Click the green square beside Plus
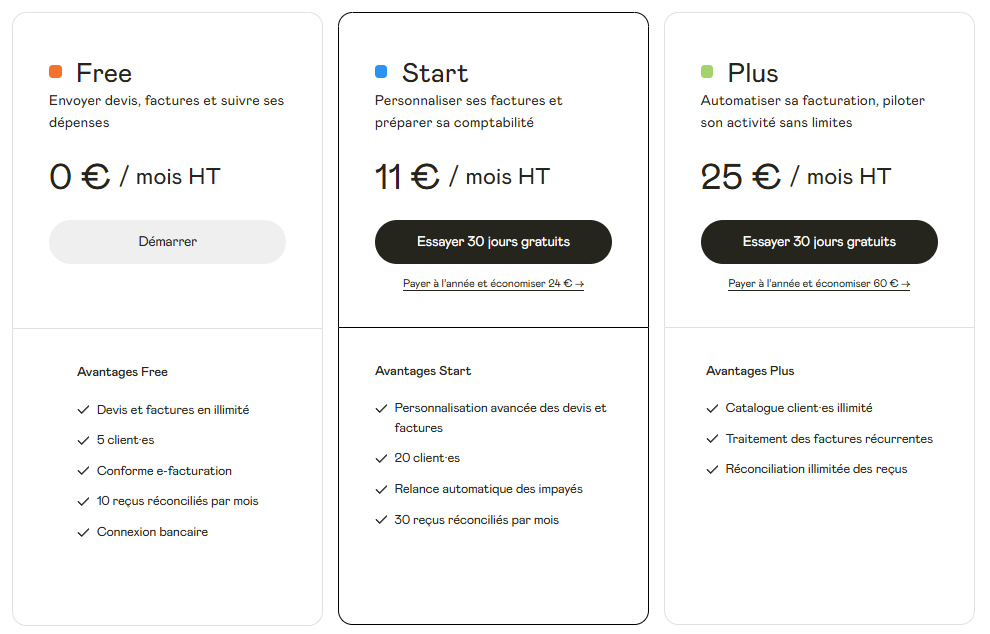Screen dimensions: 990x634 point(707,72)
